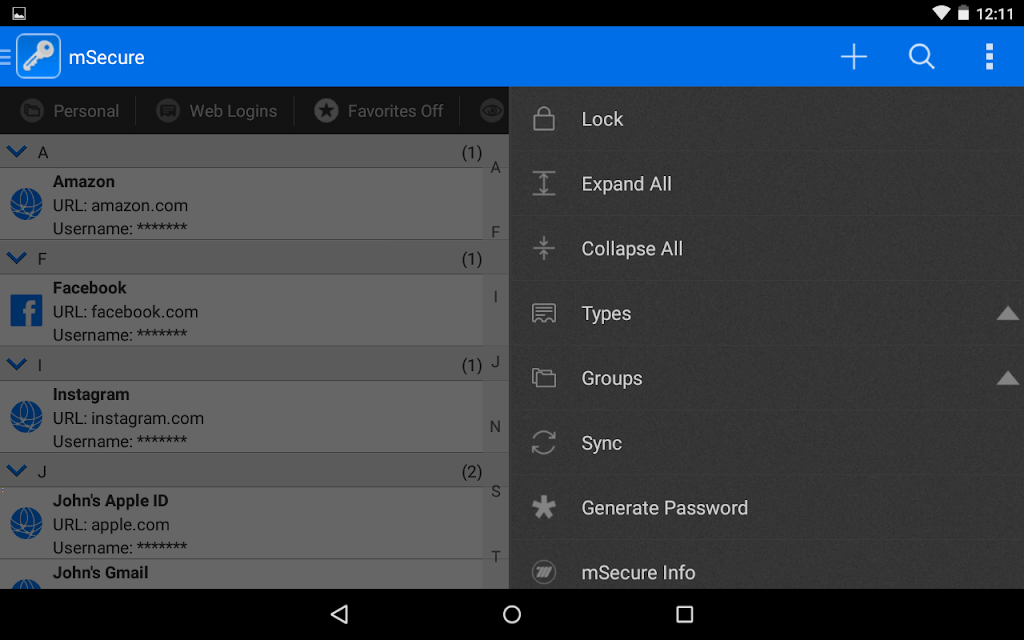Expand the Groups submenu arrow
Viewport: 1024px width, 640px height.
pyautogui.click(x=1007, y=378)
